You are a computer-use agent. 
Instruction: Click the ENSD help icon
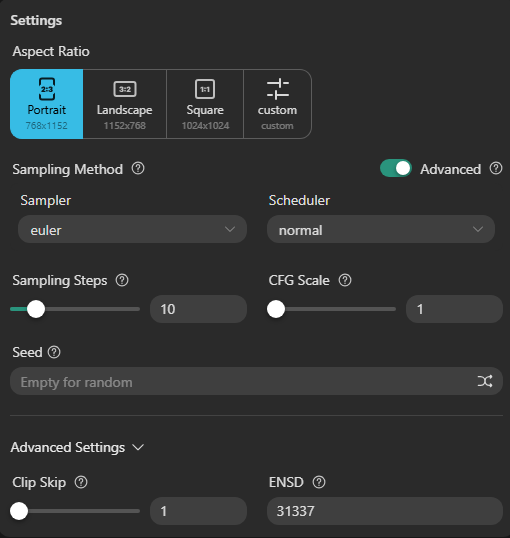click(319, 482)
